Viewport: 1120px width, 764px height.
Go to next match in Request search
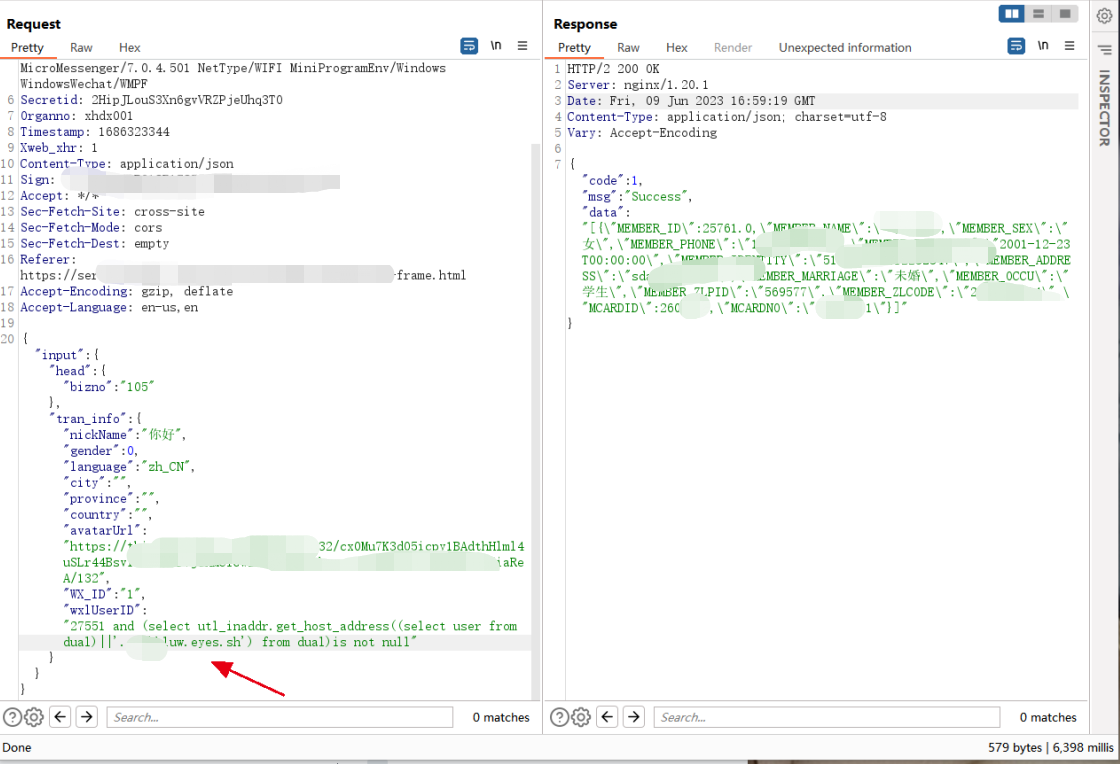(x=86, y=716)
